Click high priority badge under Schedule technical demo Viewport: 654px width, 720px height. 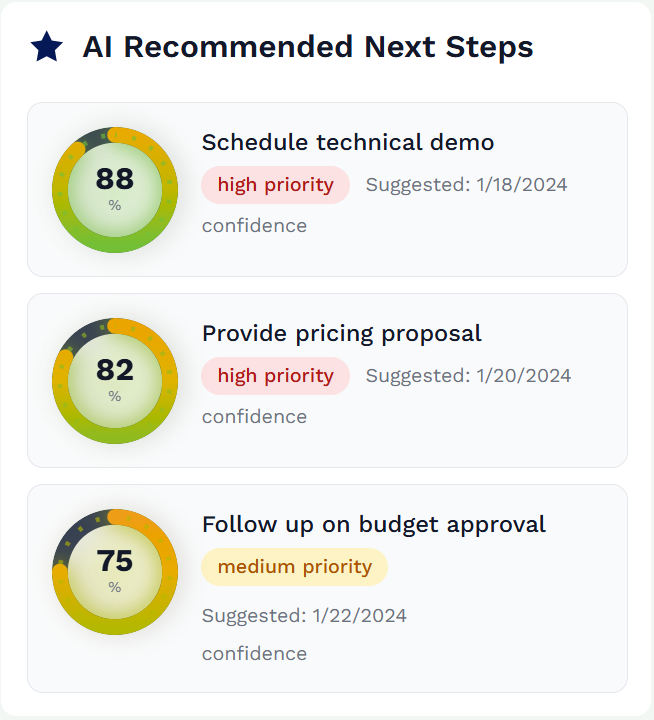point(275,185)
